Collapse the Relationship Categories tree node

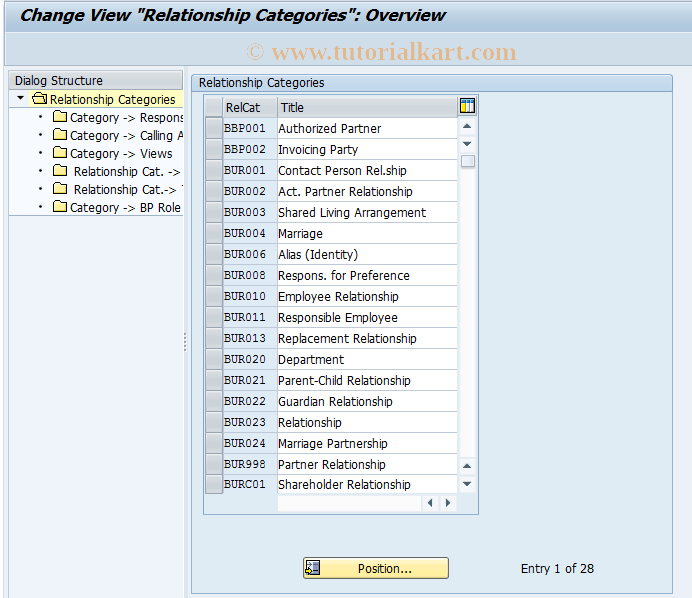pos(20,98)
